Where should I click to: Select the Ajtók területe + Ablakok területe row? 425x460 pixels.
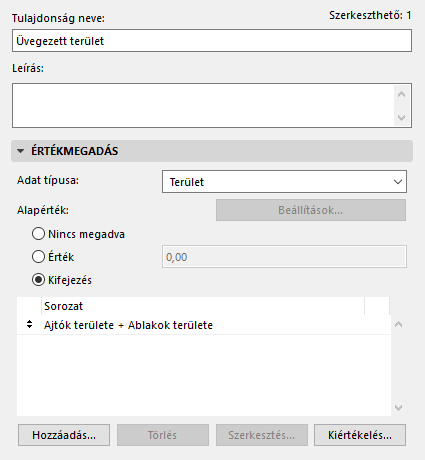tap(203, 325)
